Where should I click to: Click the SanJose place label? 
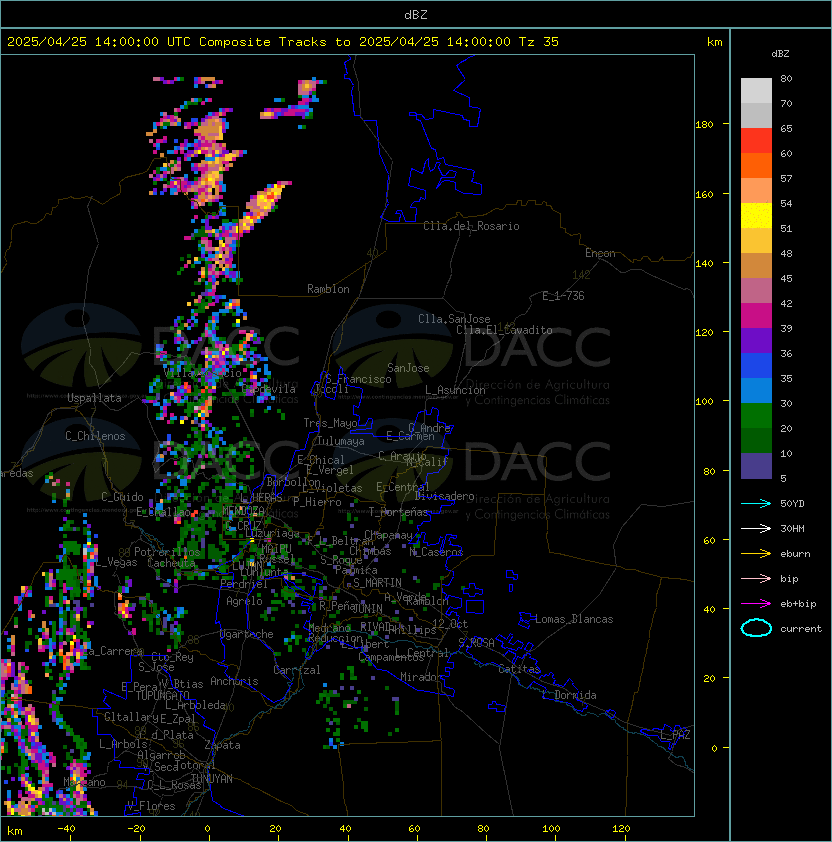click(x=408, y=368)
